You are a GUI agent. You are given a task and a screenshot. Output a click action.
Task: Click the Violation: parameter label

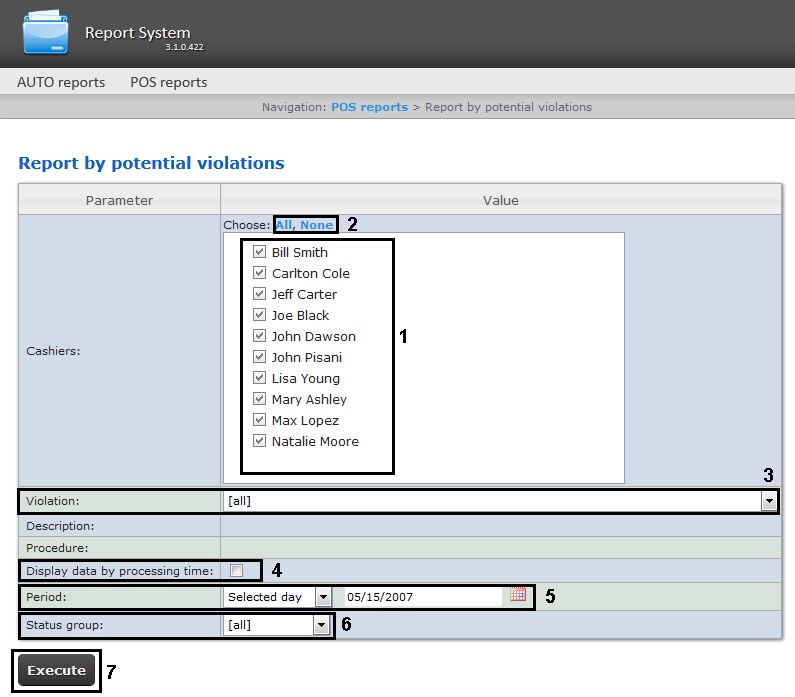tap(52, 501)
